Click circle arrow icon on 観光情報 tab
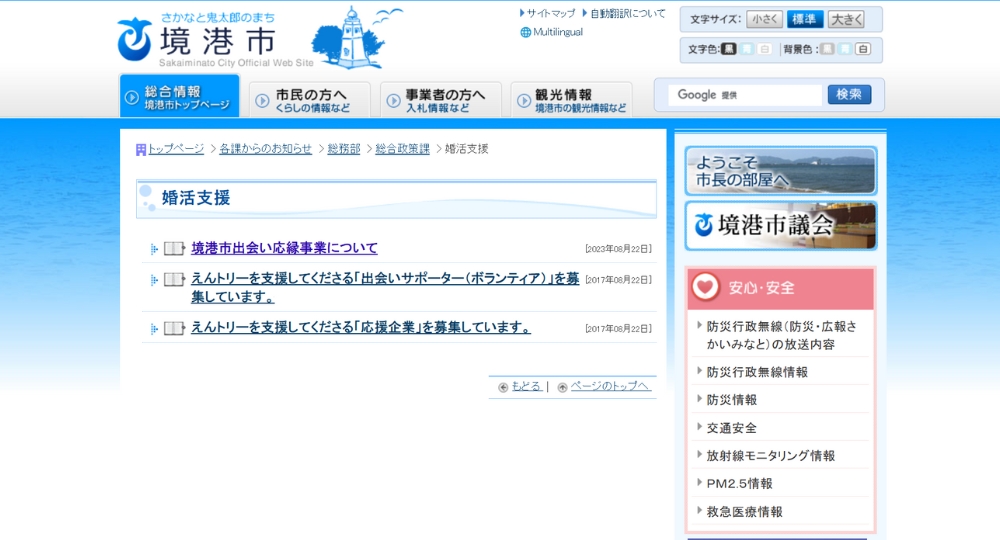The height and width of the screenshot is (540, 1000). (524, 101)
